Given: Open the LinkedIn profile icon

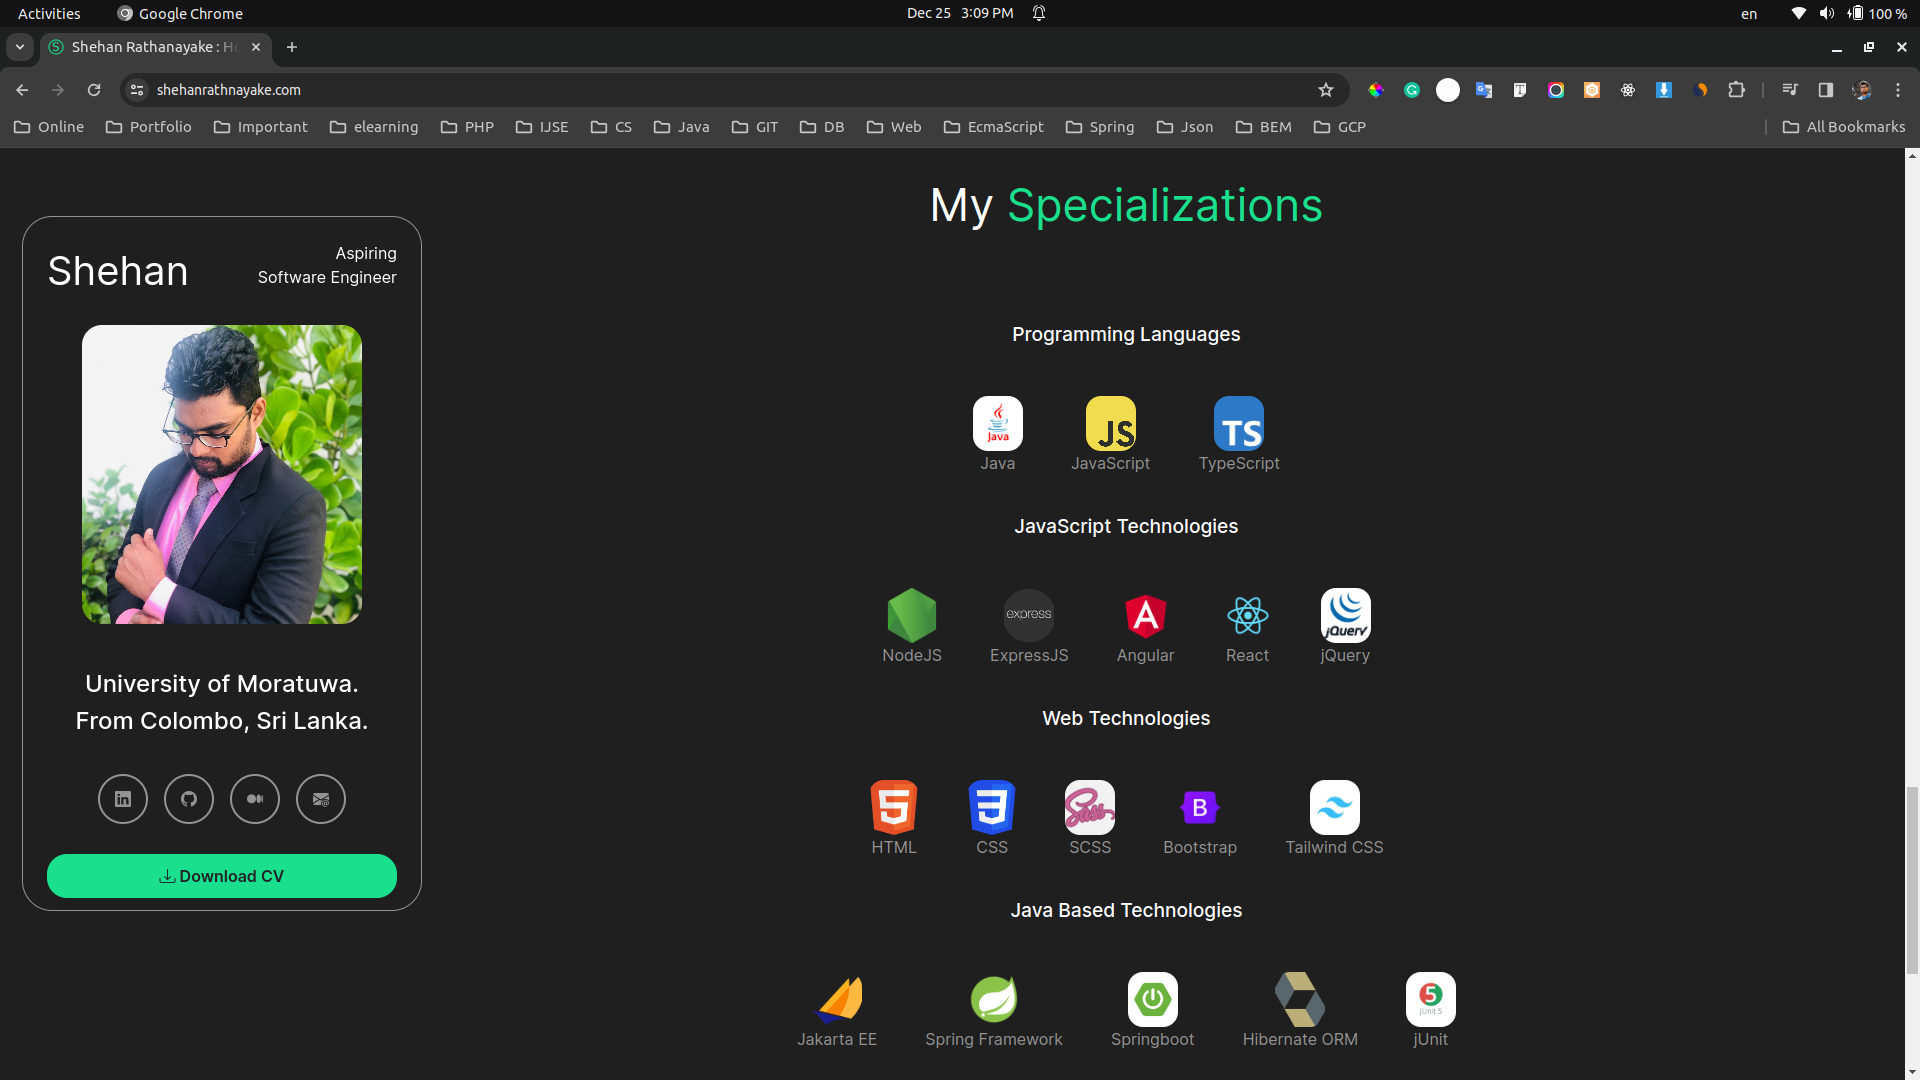Looking at the screenshot, I should [x=123, y=799].
